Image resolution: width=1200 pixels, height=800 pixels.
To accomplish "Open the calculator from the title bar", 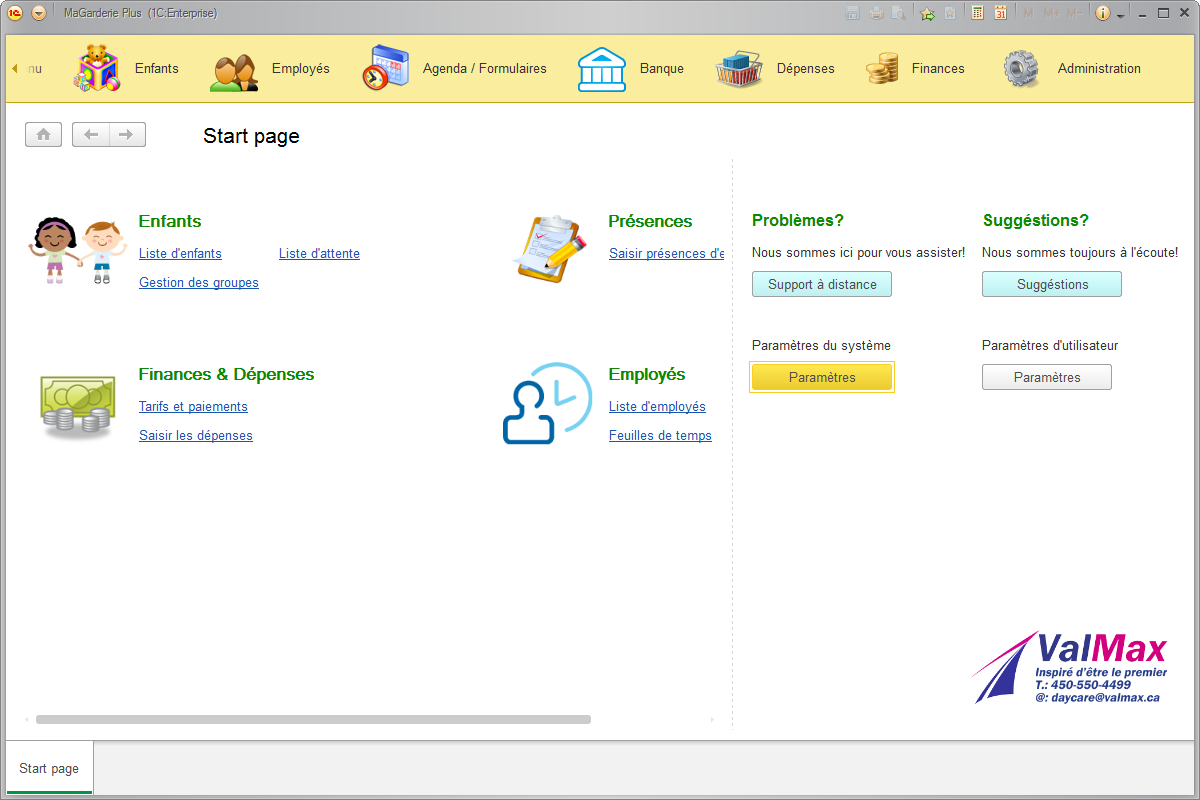I will [977, 13].
